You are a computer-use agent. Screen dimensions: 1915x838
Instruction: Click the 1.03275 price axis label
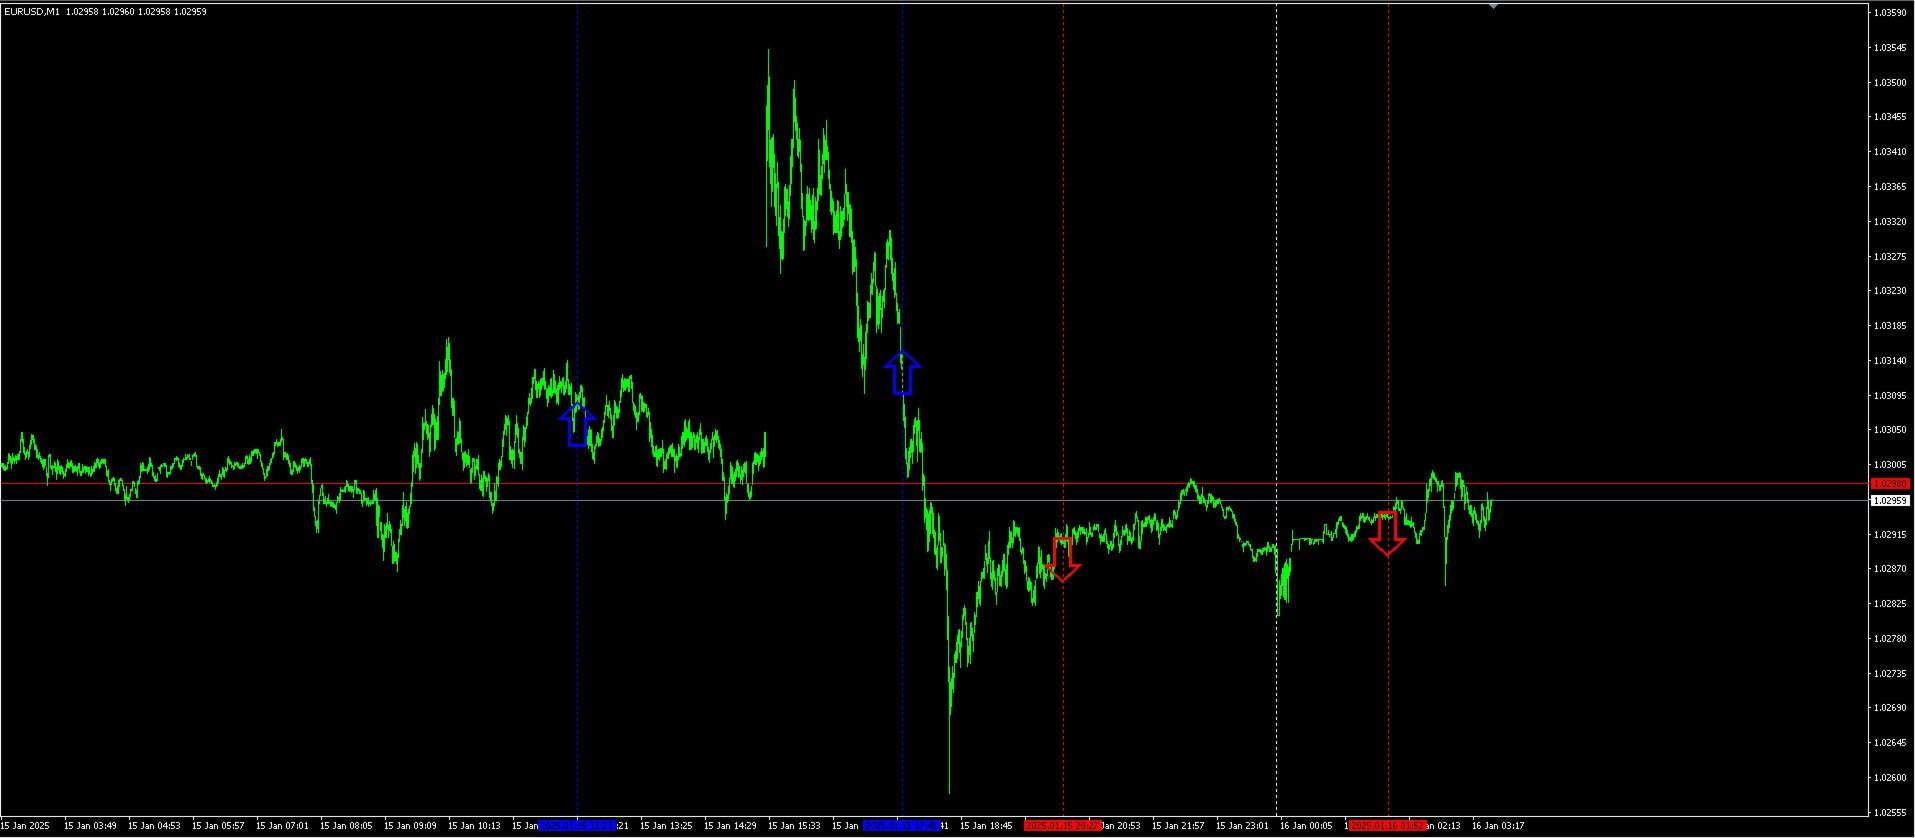coord(1890,257)
